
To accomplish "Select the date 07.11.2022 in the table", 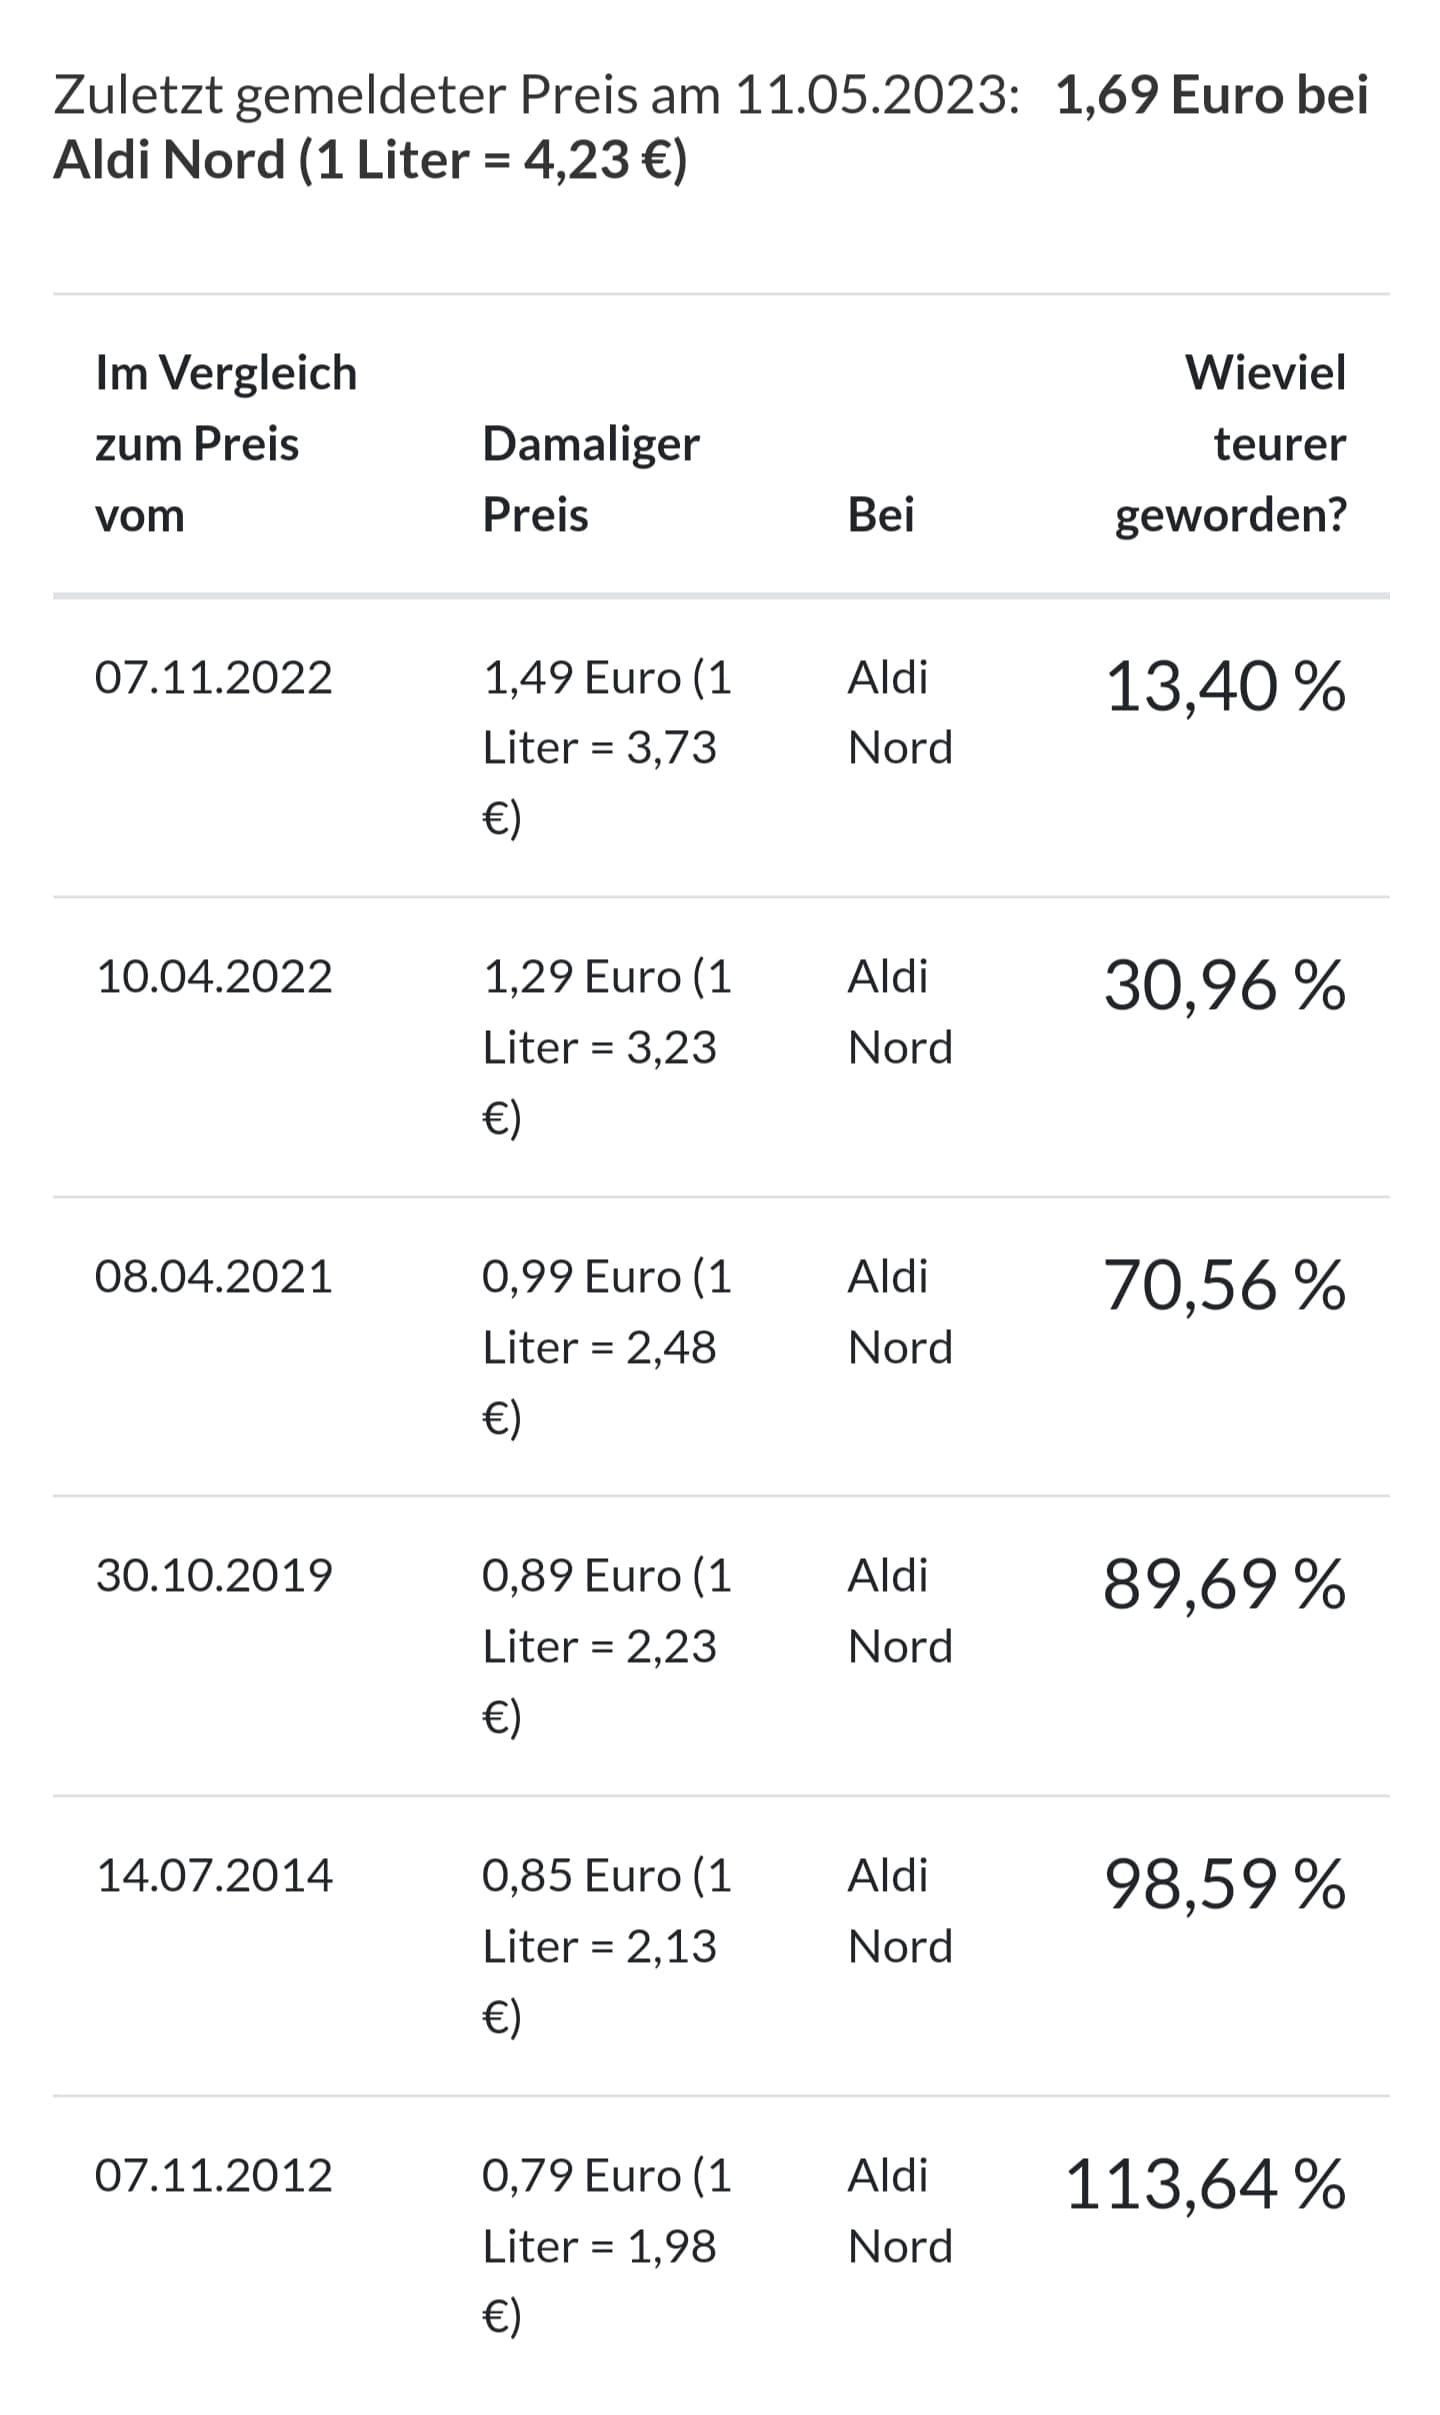I will [x=213, y=678].
